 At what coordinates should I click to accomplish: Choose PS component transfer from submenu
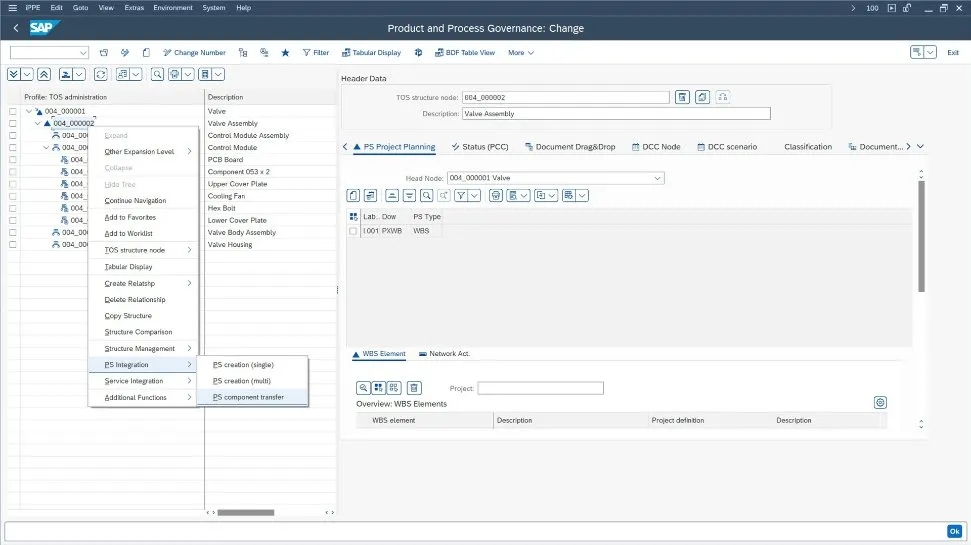coord(249,397)
